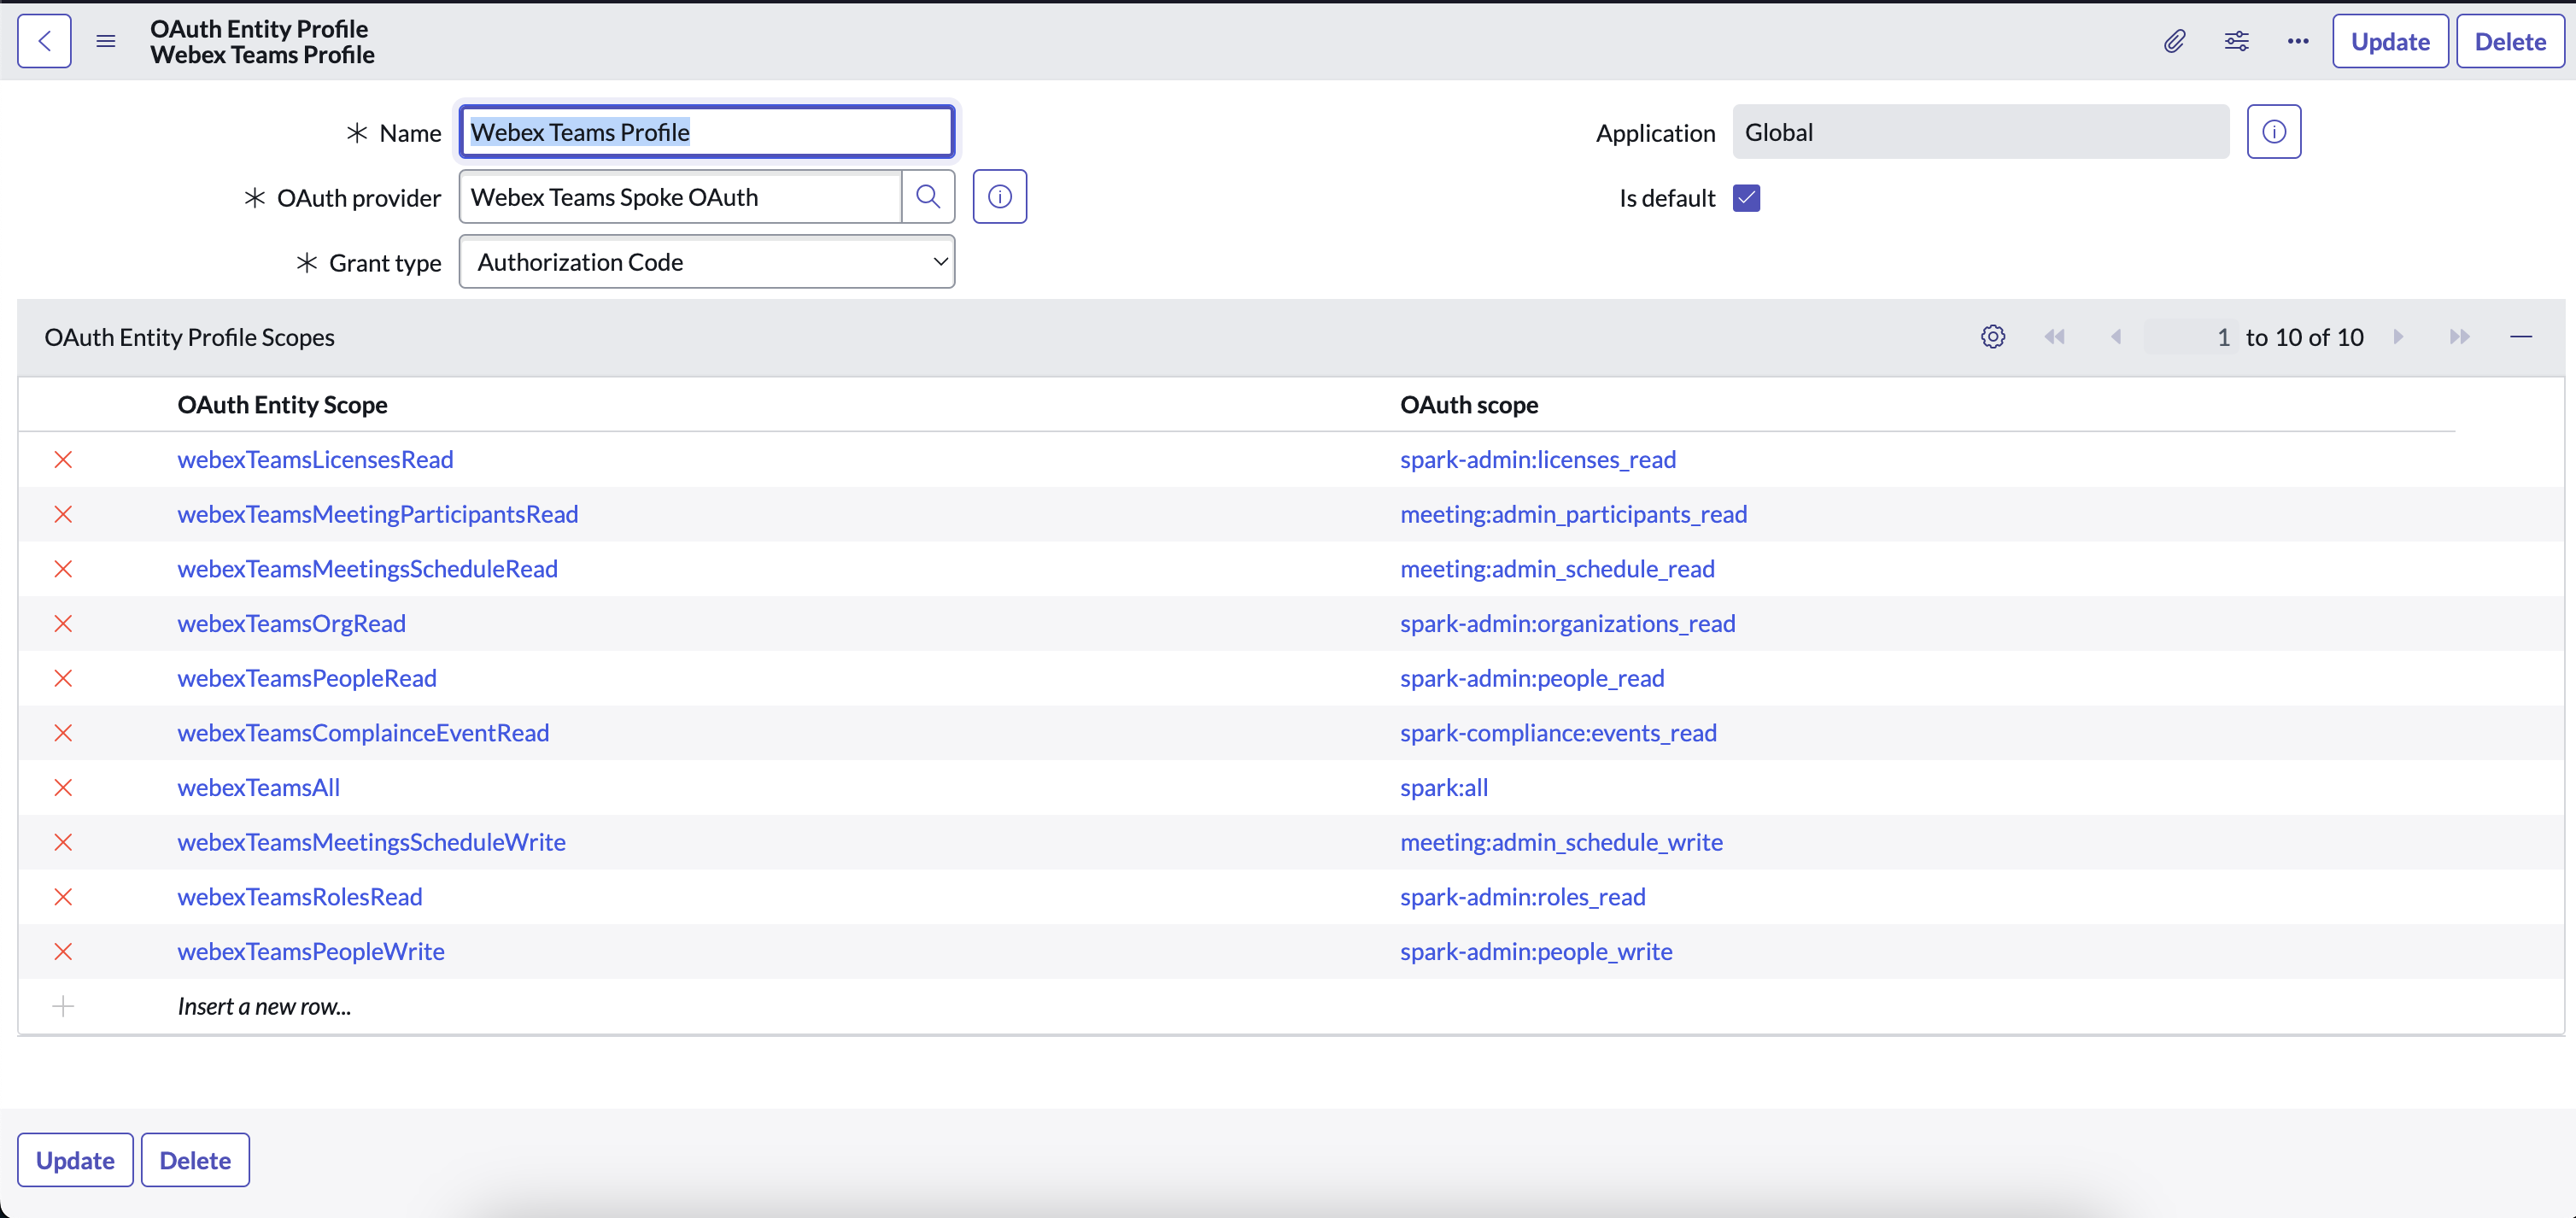This screenshot has width=2576, height=1218.
Task: Remove the webexTeamsPeopleWrite row
Action: pos(63,952)
